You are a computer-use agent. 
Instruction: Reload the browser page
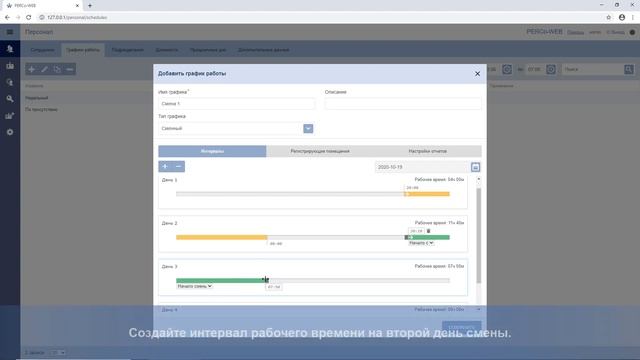29,17
